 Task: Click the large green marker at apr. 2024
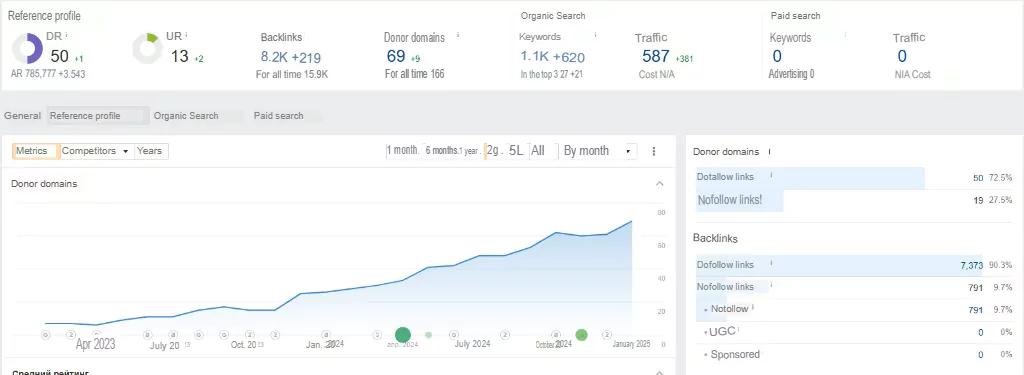[403, 335]
